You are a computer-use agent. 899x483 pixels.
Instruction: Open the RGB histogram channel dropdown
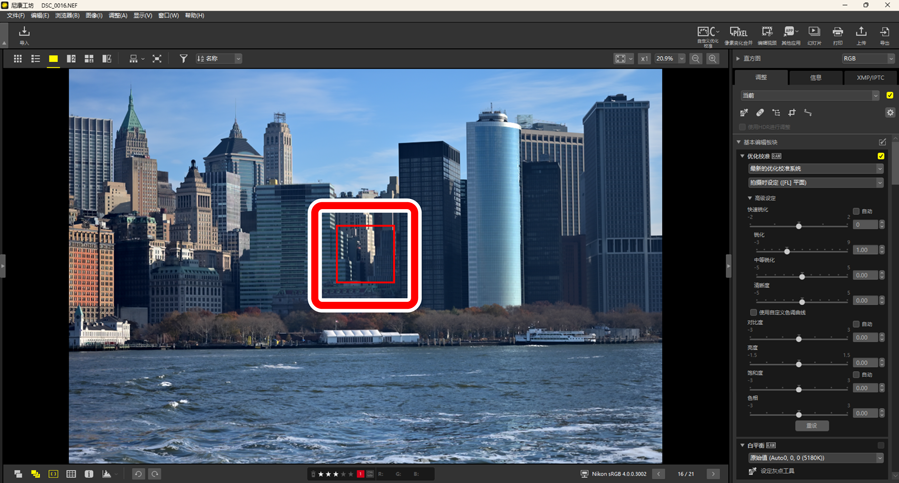(x=867, y=59)
